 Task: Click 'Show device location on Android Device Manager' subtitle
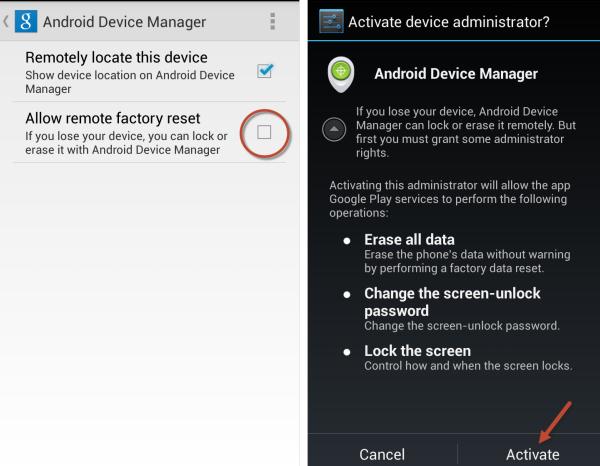(x=130, y=82)
